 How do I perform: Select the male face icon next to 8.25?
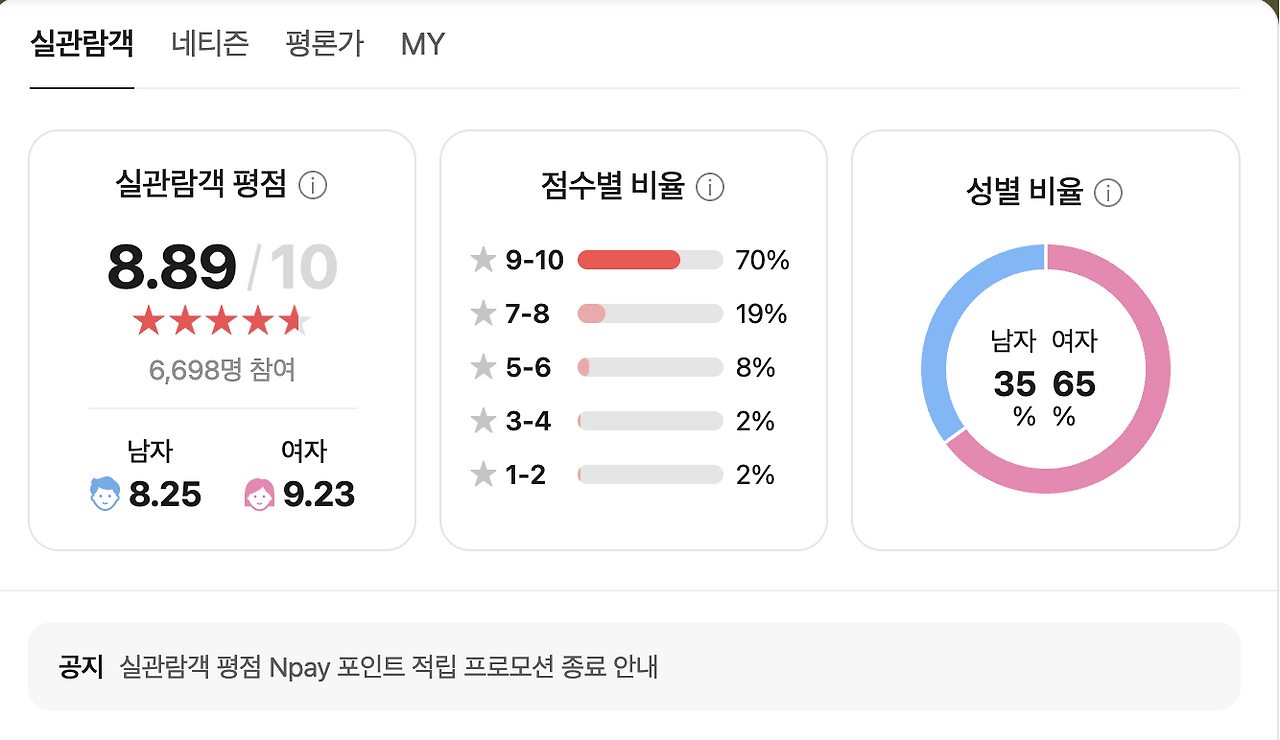point(106,492)
